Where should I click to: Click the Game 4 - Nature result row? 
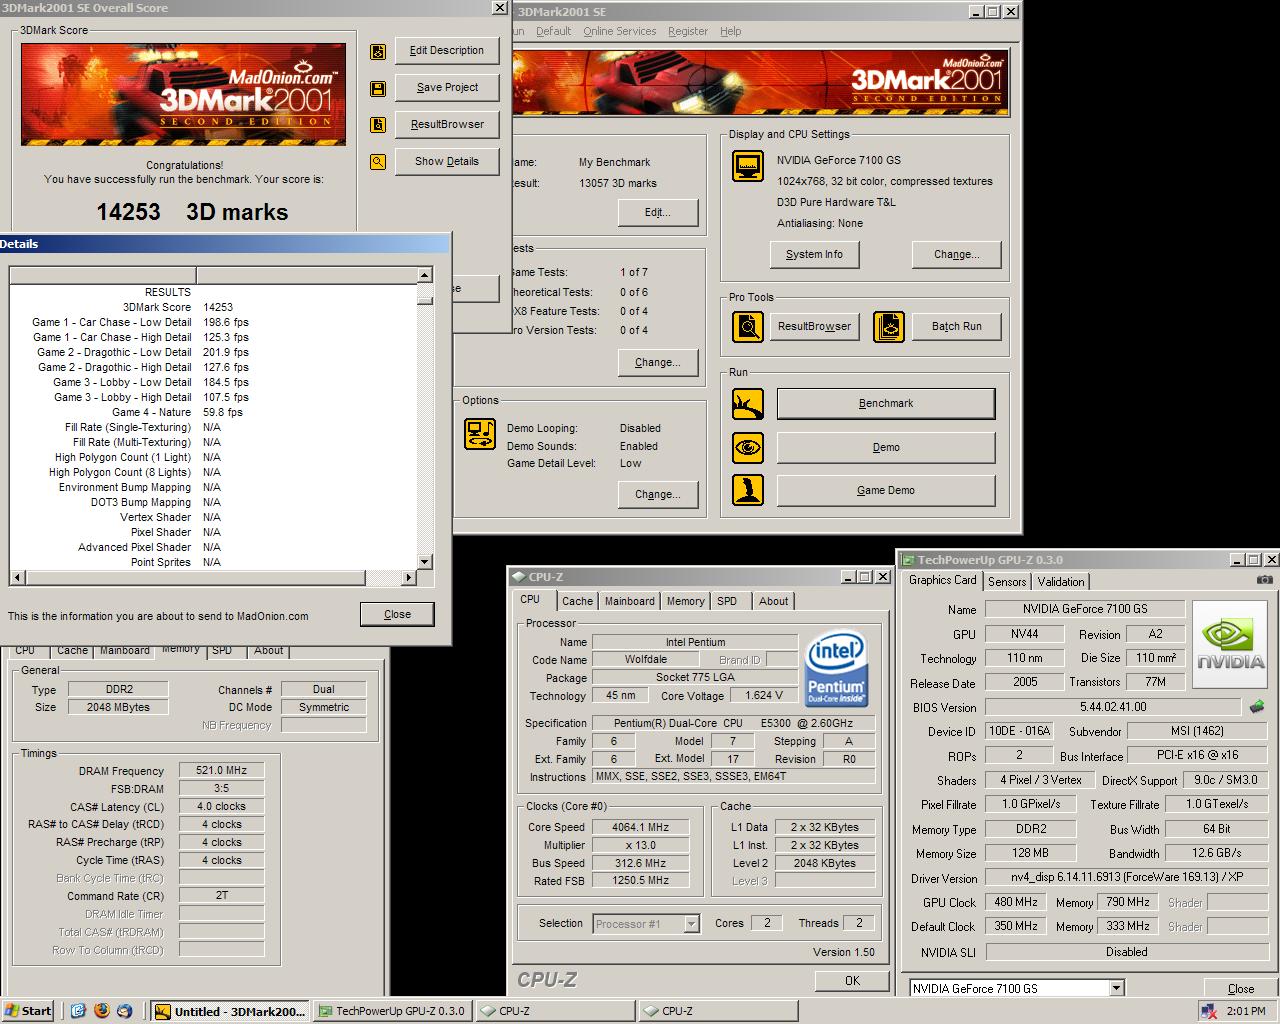[x=214, y=412]
